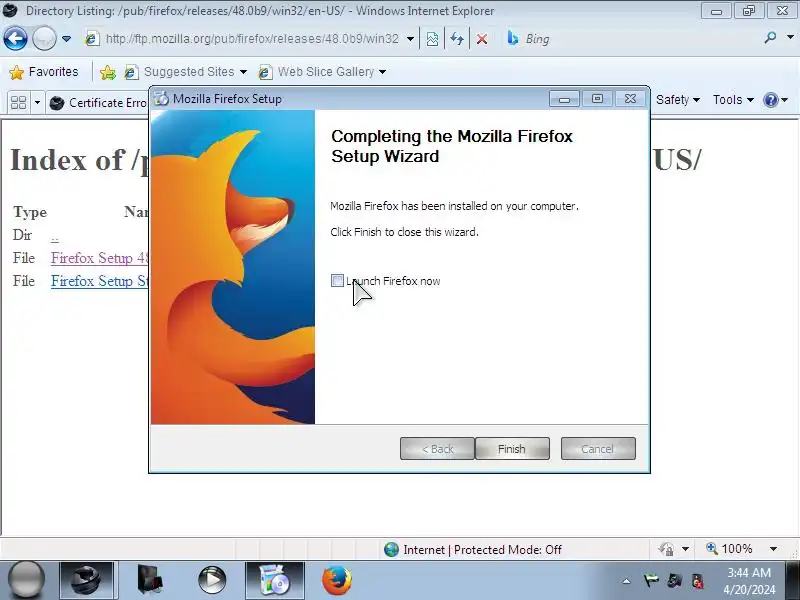Click the 100% zoom level button
This screenshot has width=800, height=600.
(729, 549)
